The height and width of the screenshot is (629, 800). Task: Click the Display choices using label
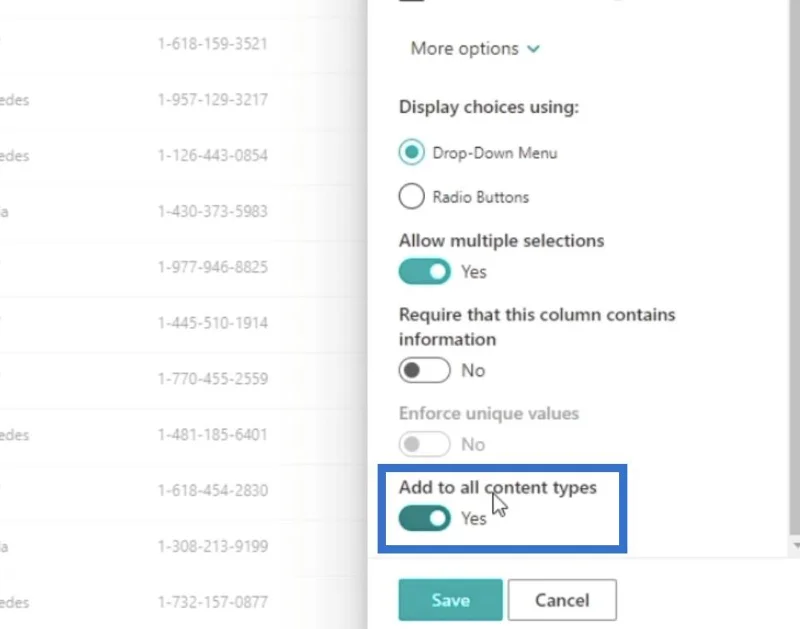489,107
